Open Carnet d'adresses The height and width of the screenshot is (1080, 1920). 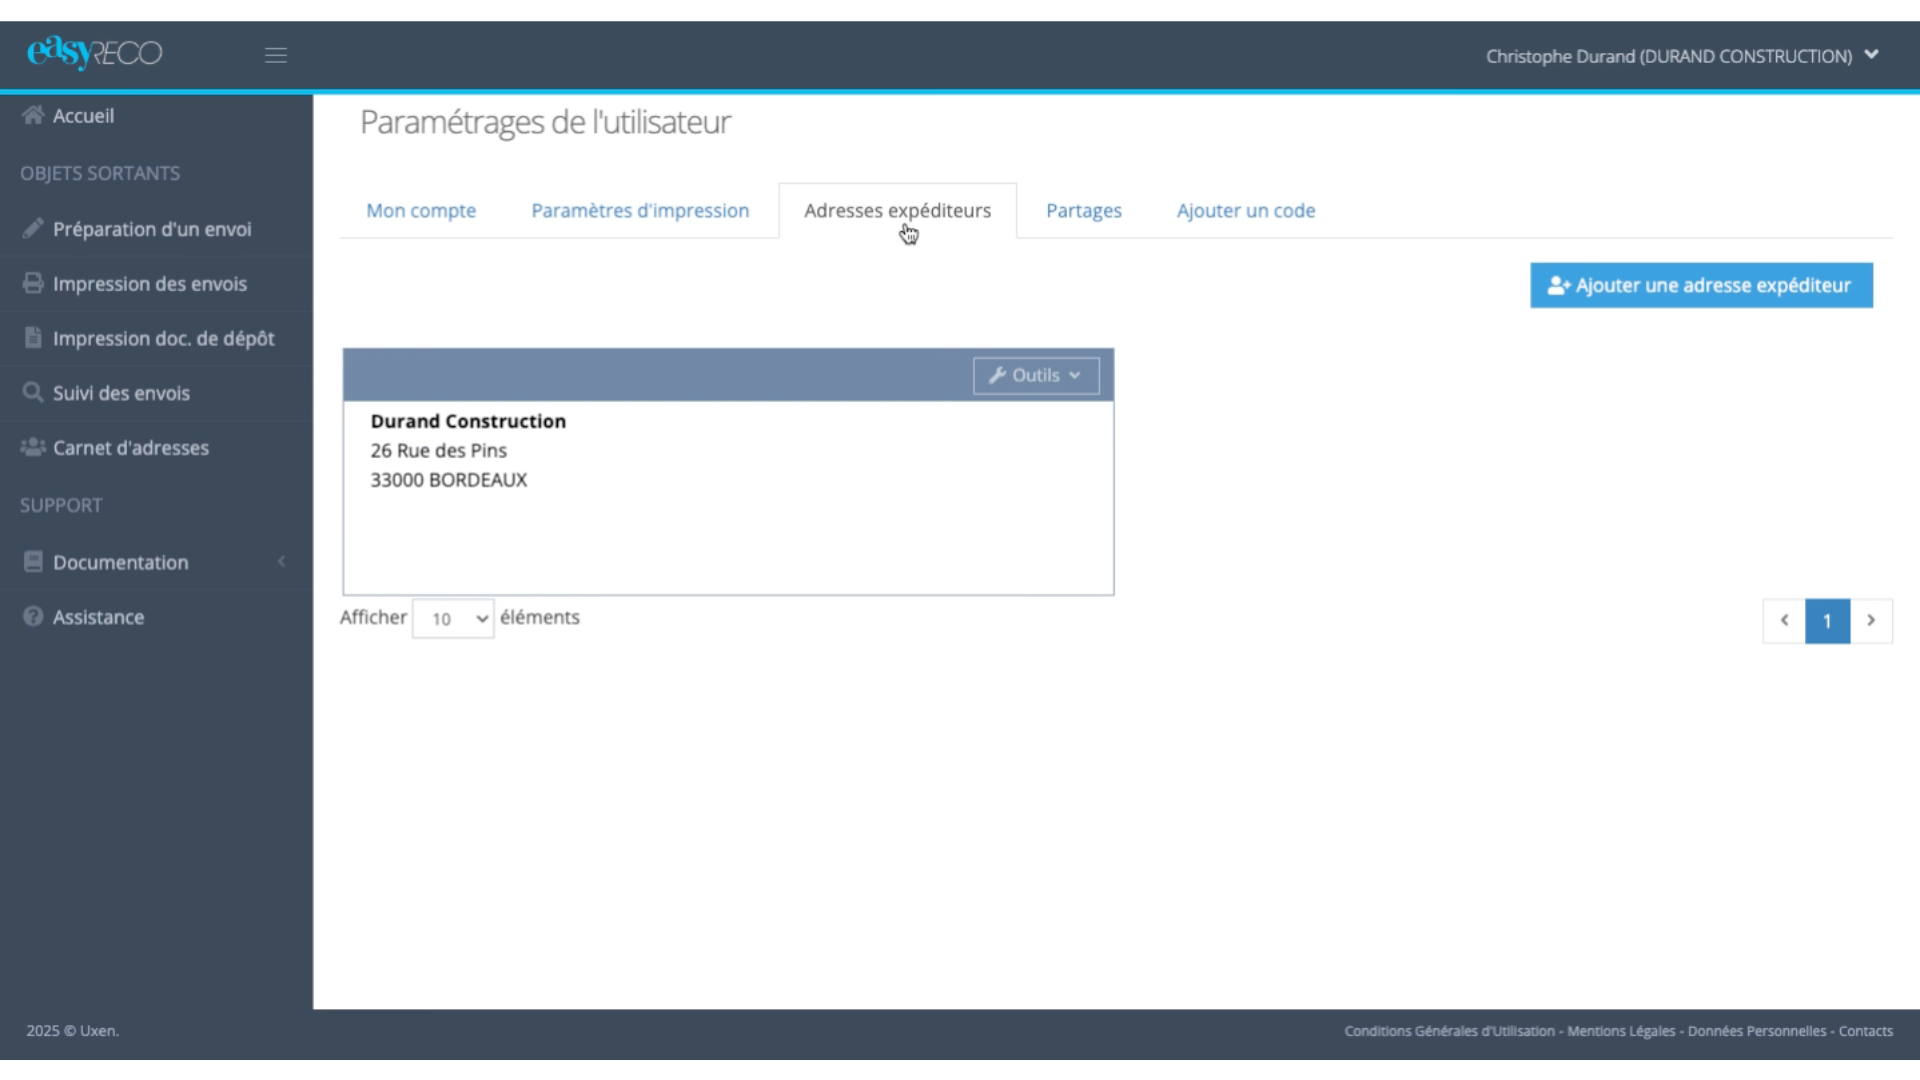click(131, 448)
